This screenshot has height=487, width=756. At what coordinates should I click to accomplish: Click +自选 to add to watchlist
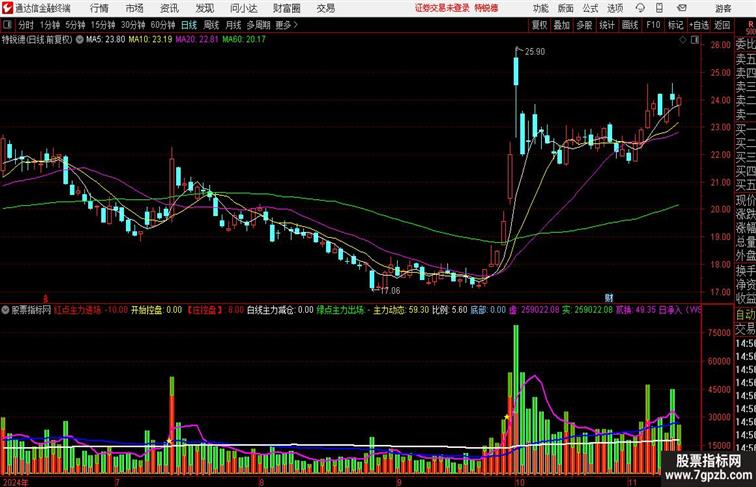pyautogui.click(x=699, y=25)
